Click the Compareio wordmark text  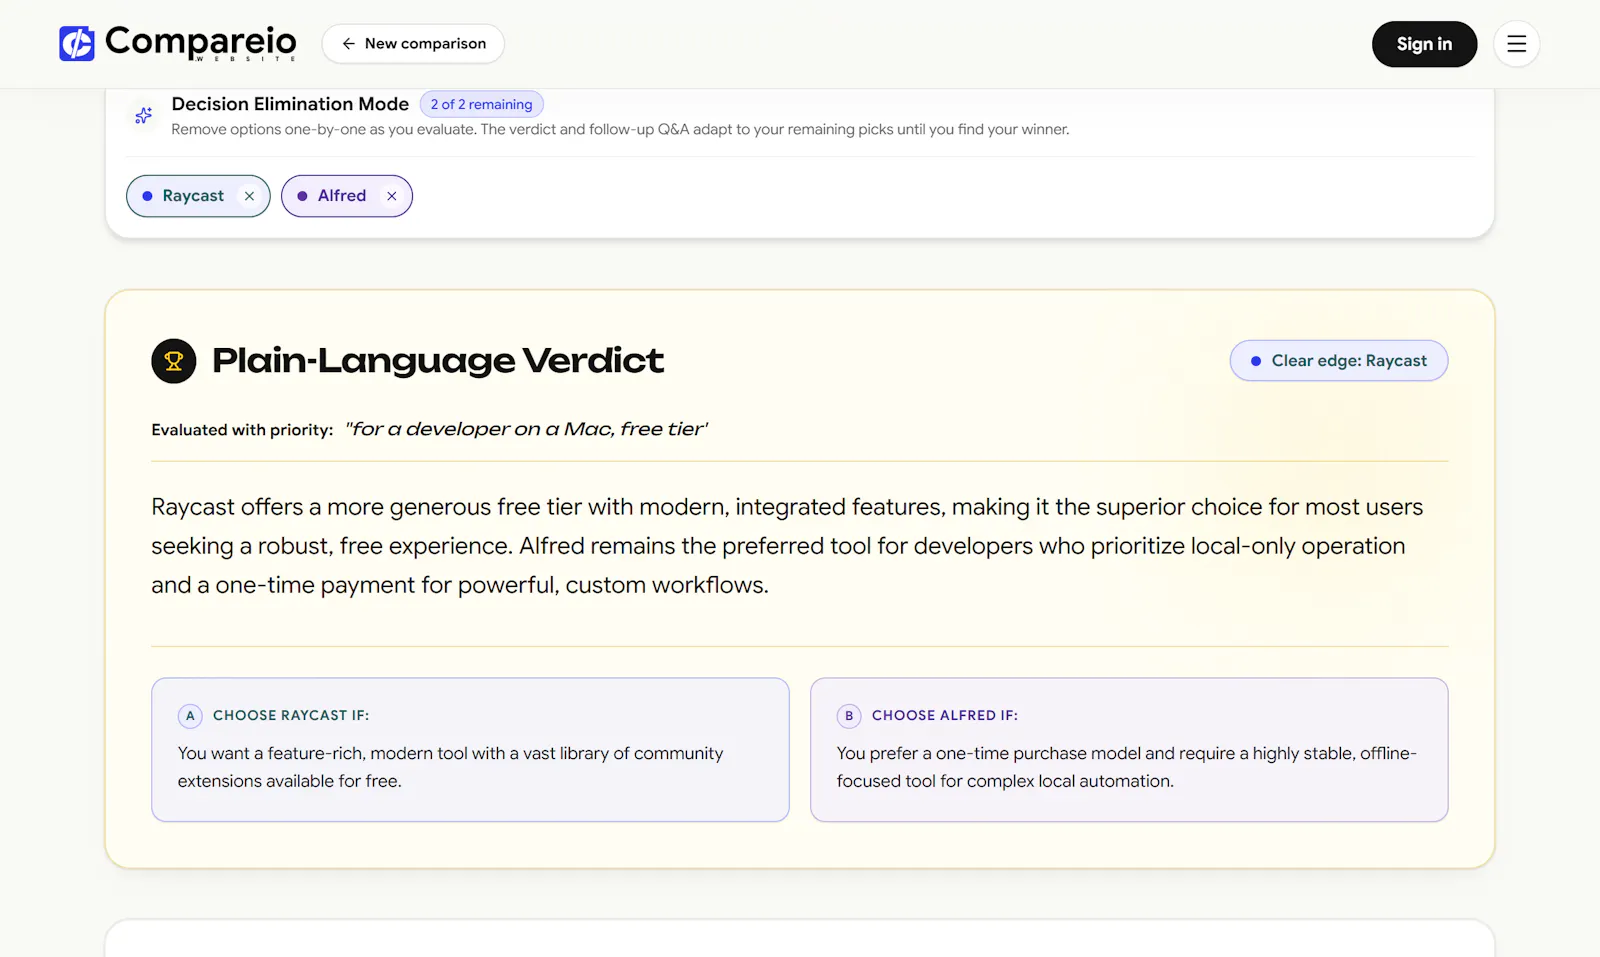pos(201,42)
